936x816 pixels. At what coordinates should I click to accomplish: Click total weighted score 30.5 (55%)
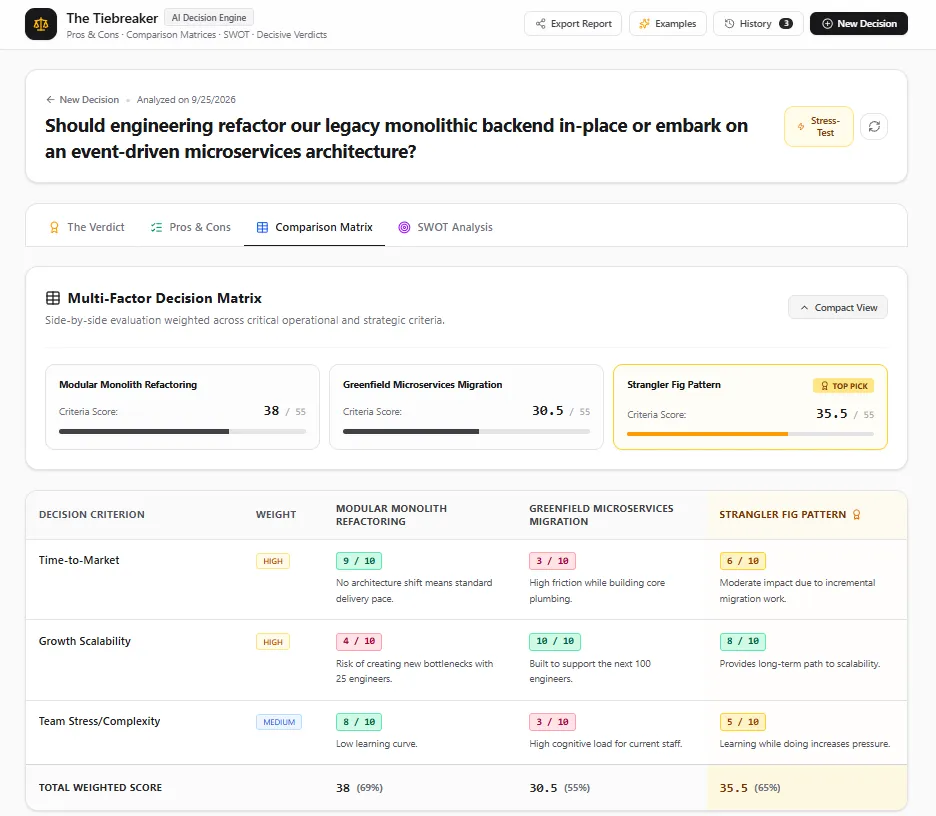point(559,788)
